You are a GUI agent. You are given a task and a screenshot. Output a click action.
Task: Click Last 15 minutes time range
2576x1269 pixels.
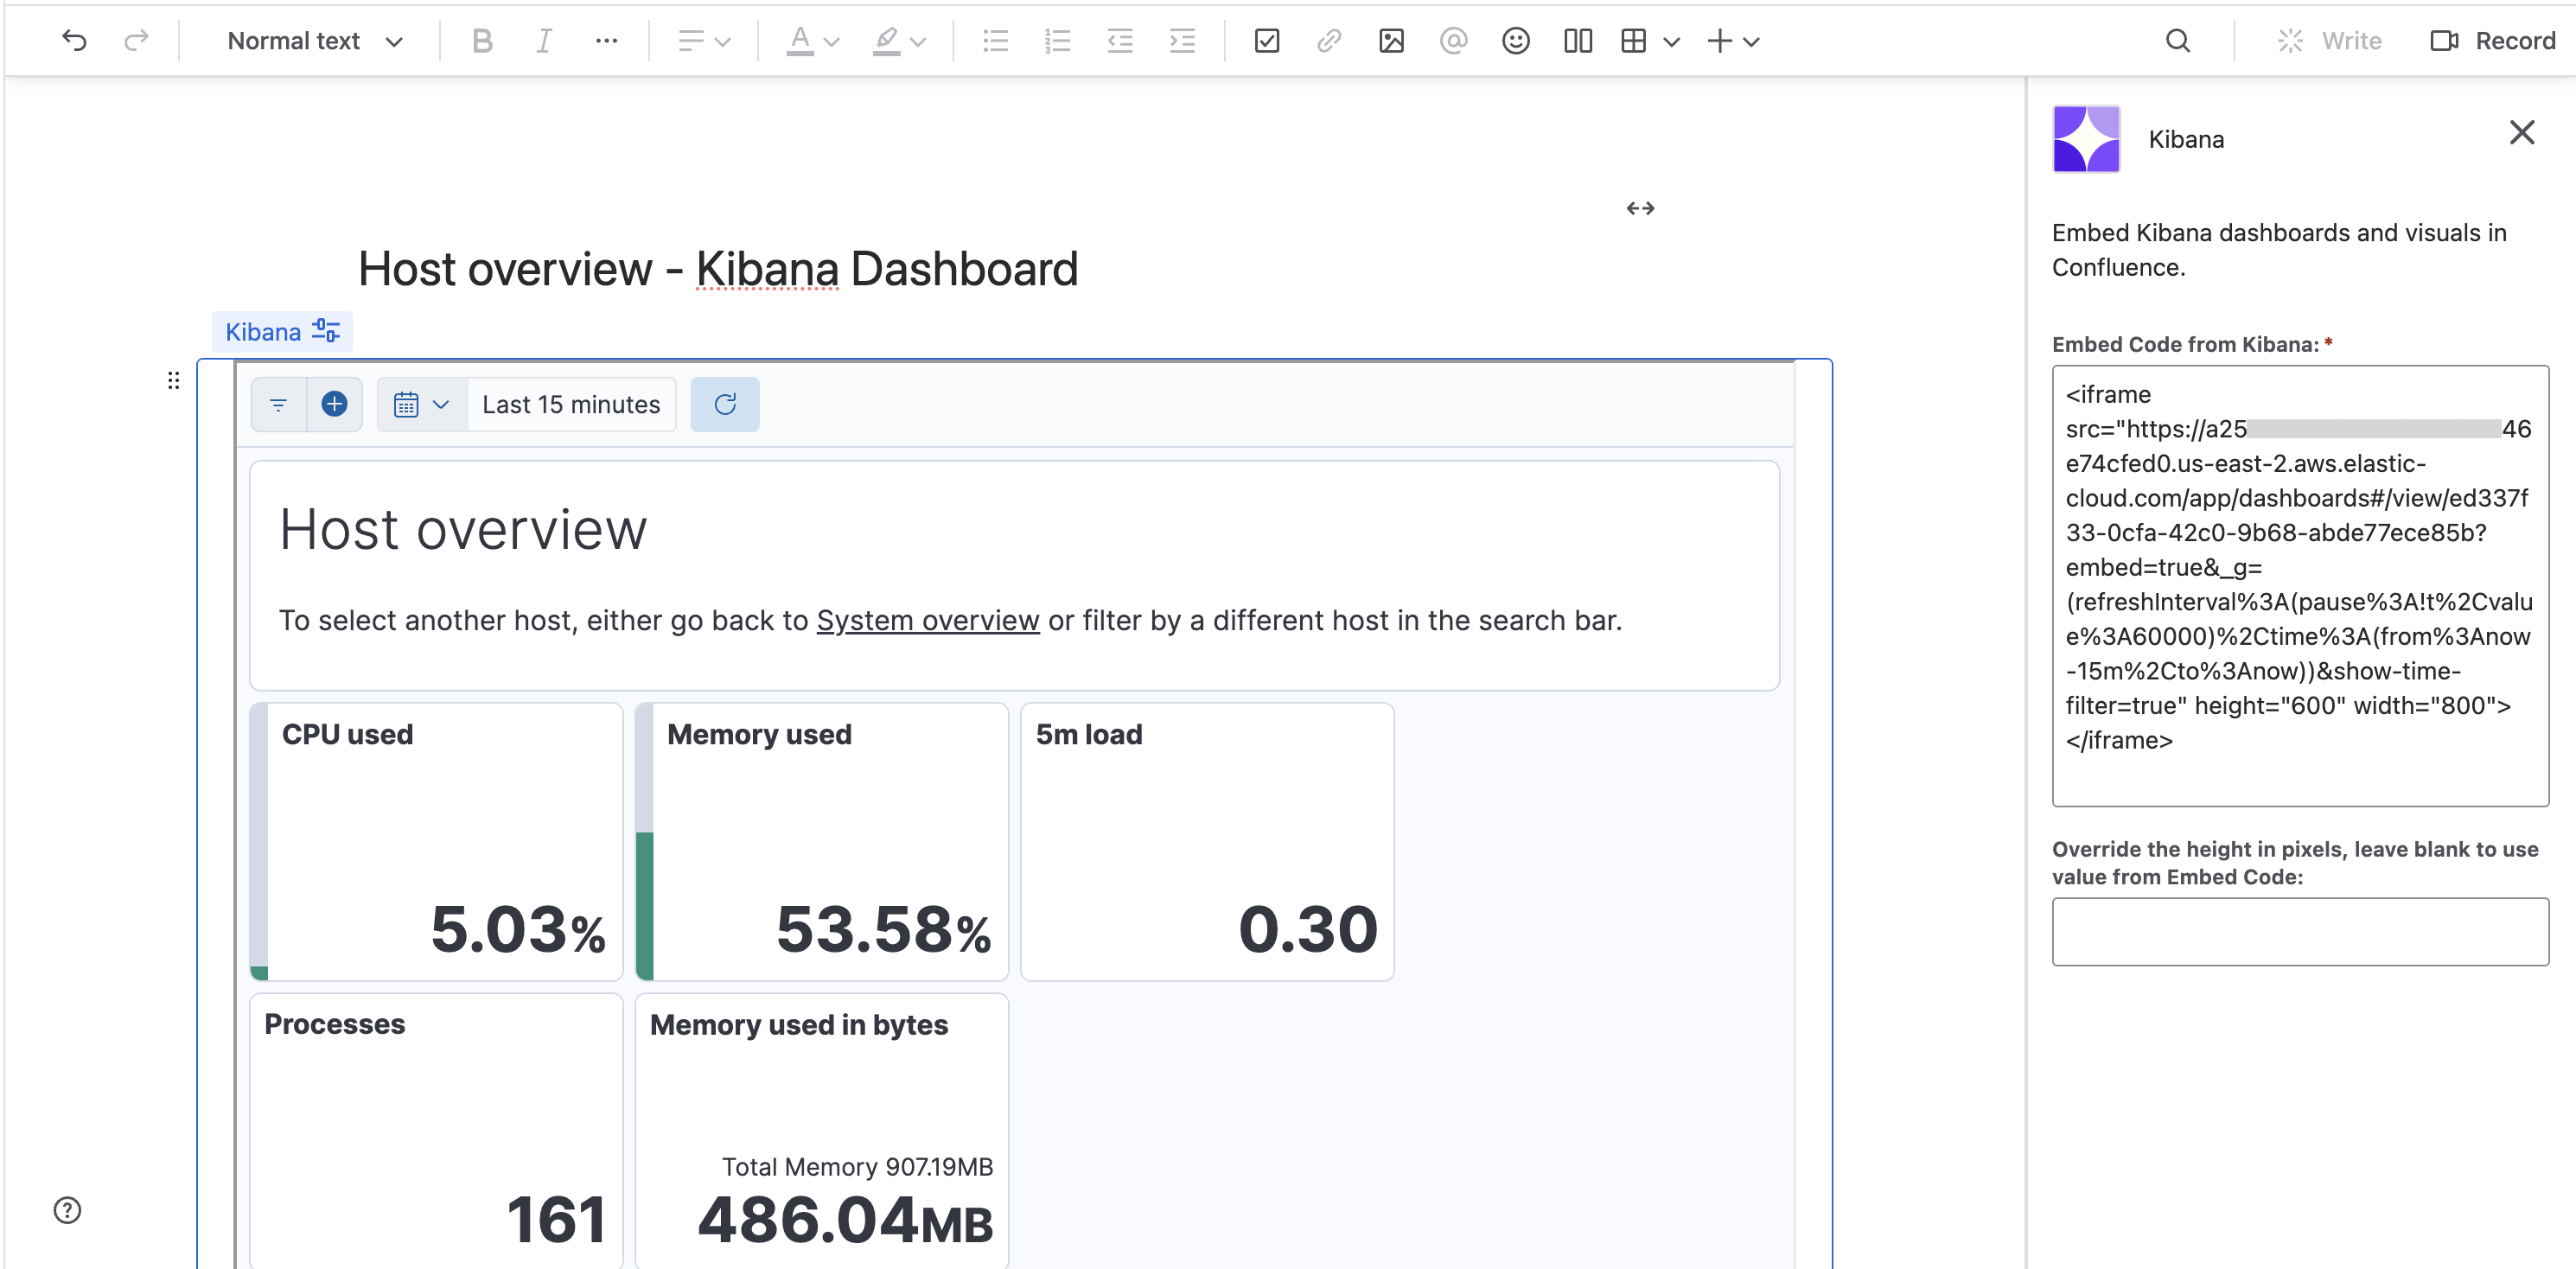(x=571, y=404)
